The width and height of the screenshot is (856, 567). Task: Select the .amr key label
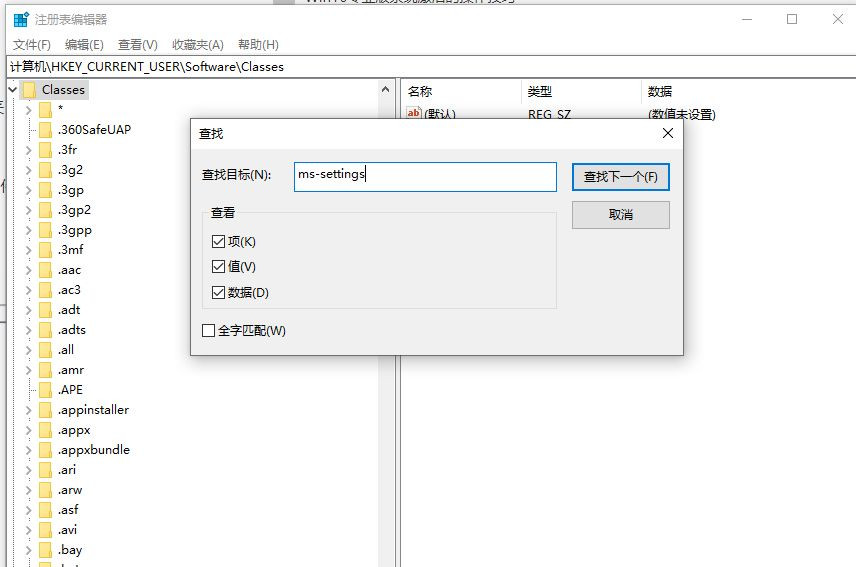click(x=71, y=370)
